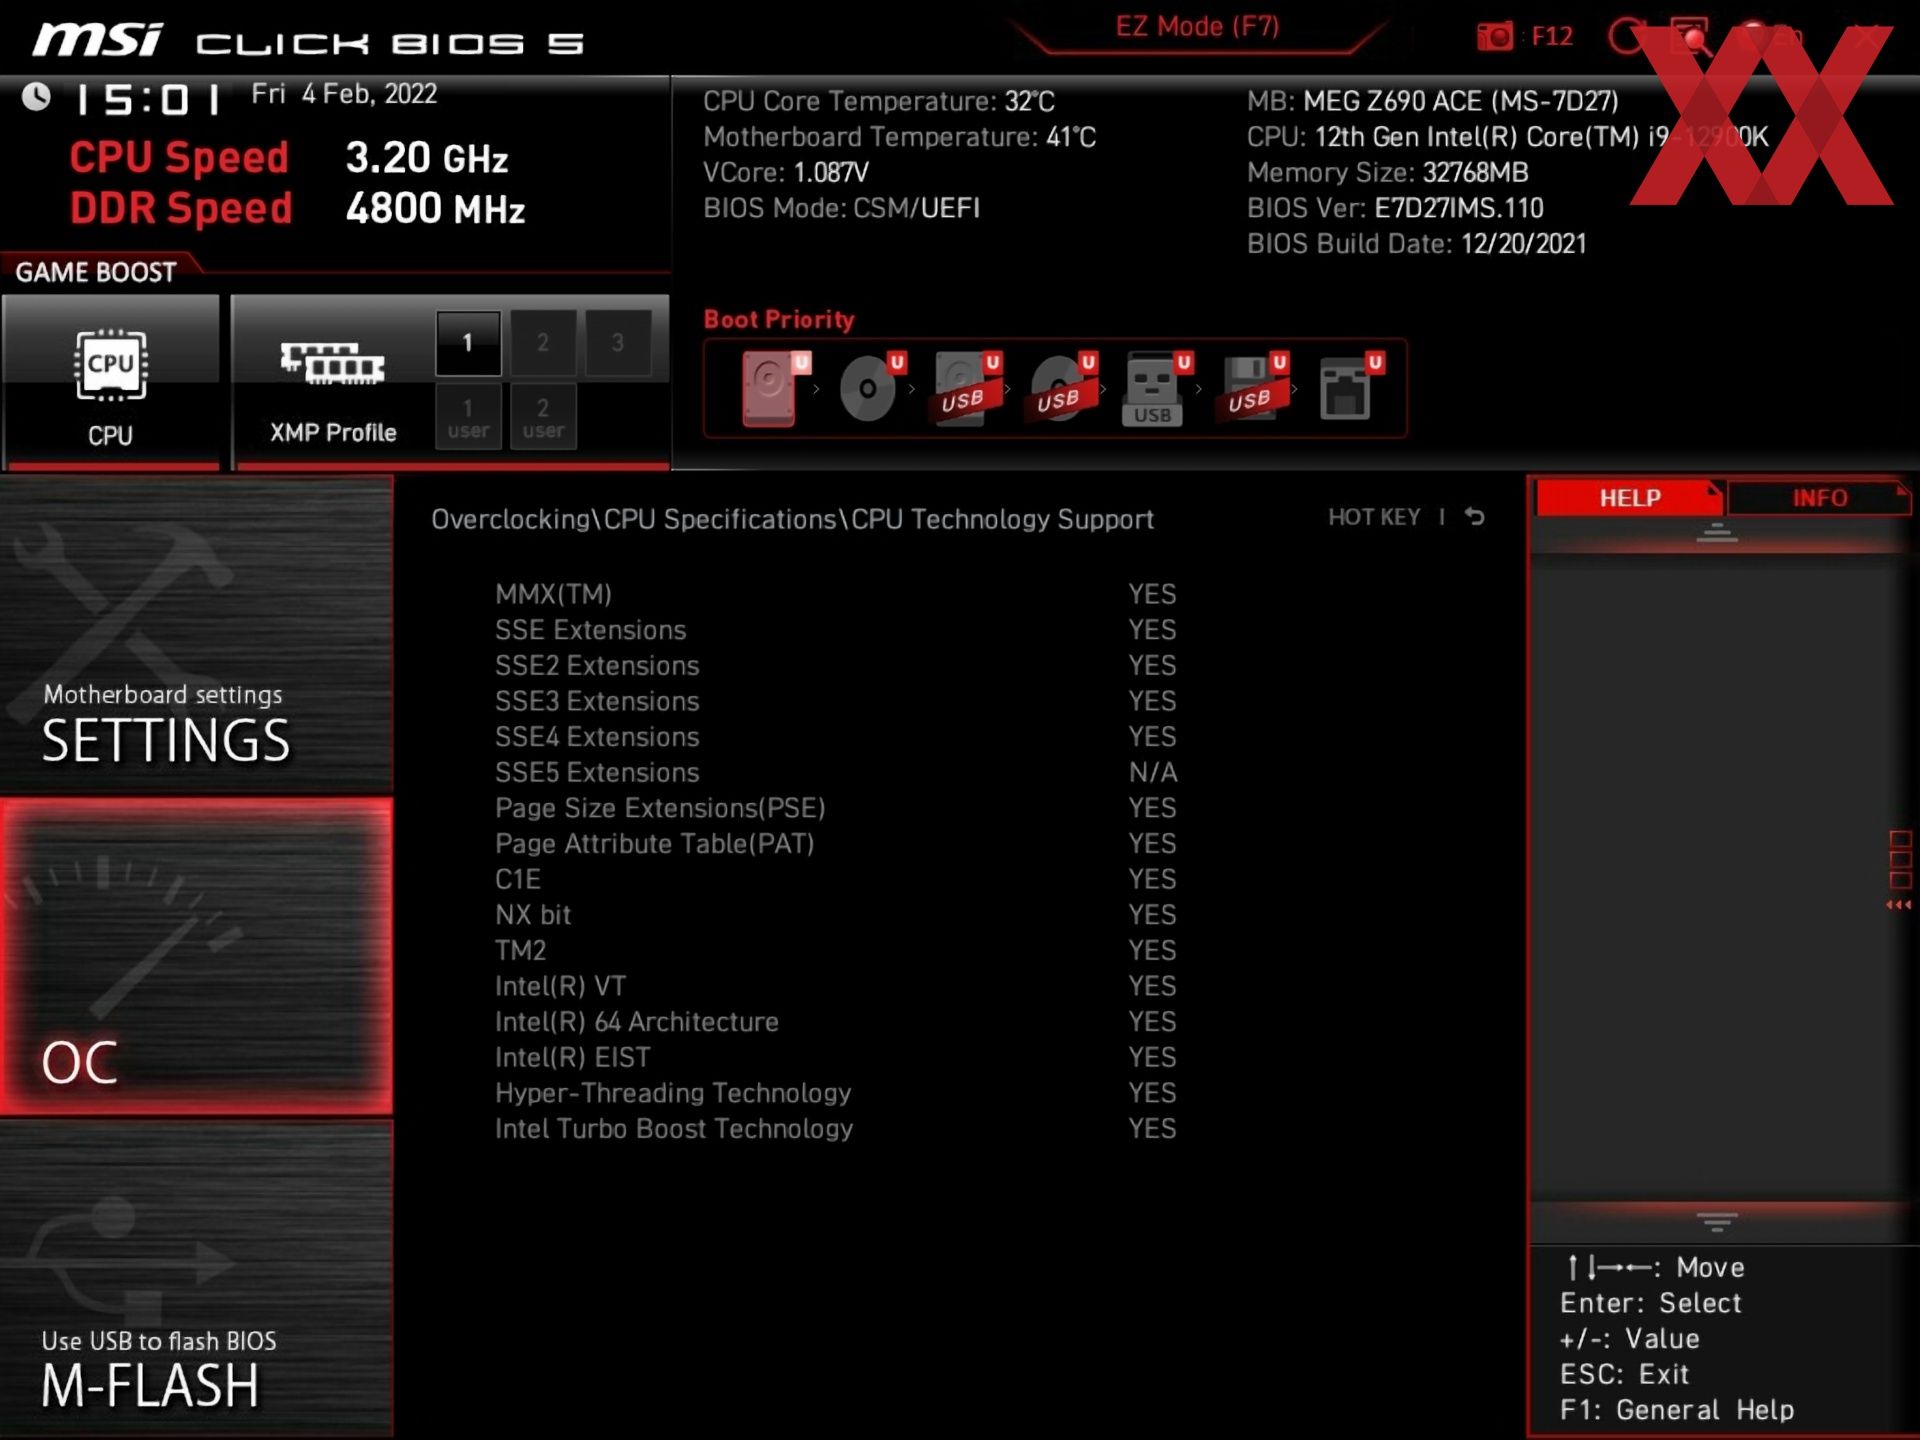Select the Intel(R) EIST row
The height and width of the screenshot is (1440, 1920).
click(x=836, y=1058)
